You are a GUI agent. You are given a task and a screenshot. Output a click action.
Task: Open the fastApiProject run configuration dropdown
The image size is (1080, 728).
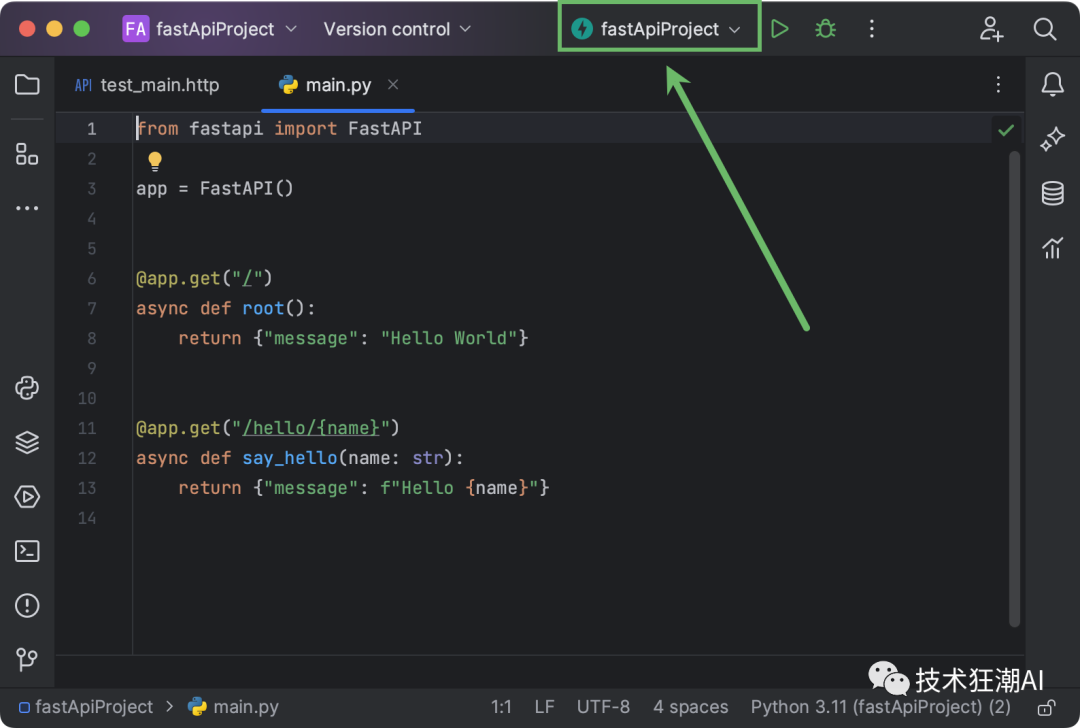tap(656, 29)
